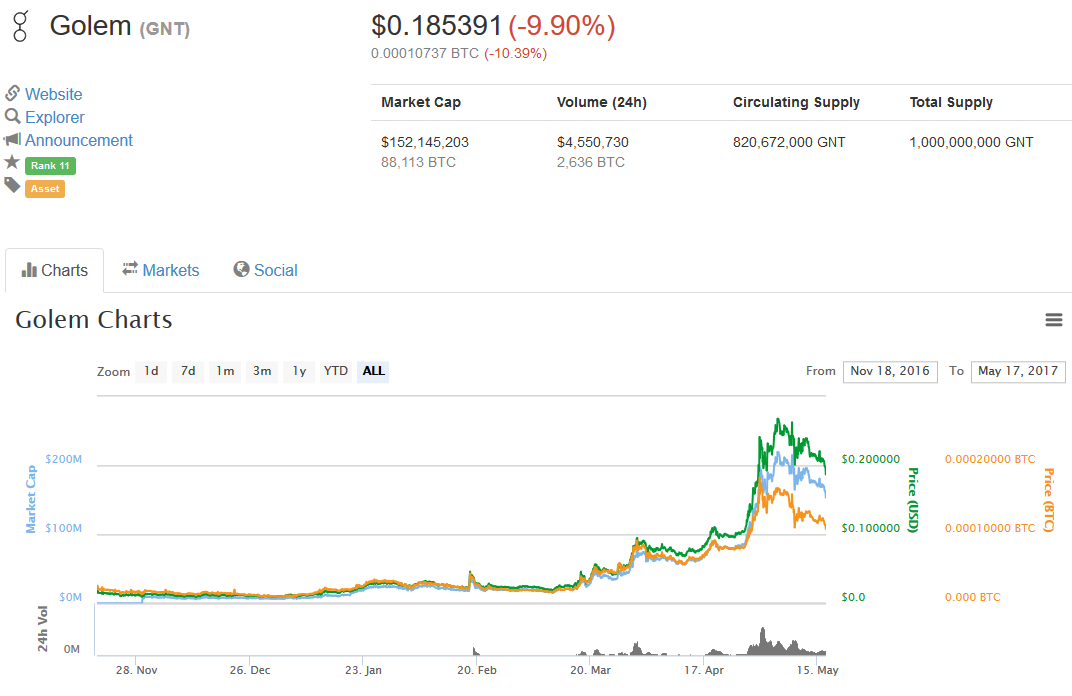Click the (-9.90%) price change

[x=562, y=26]
